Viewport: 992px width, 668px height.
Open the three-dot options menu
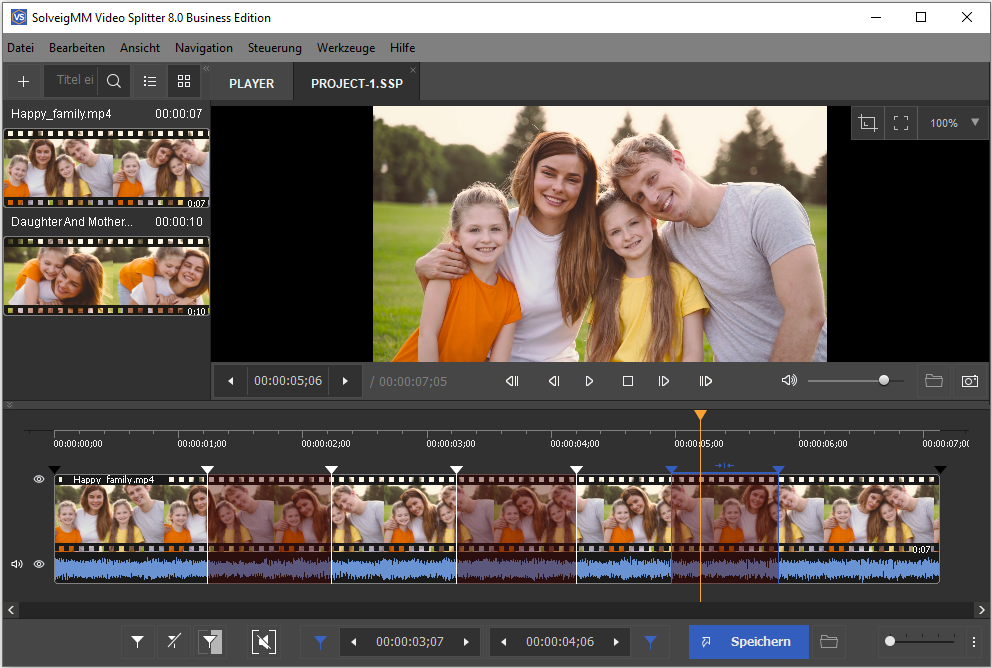pos(974,642)
